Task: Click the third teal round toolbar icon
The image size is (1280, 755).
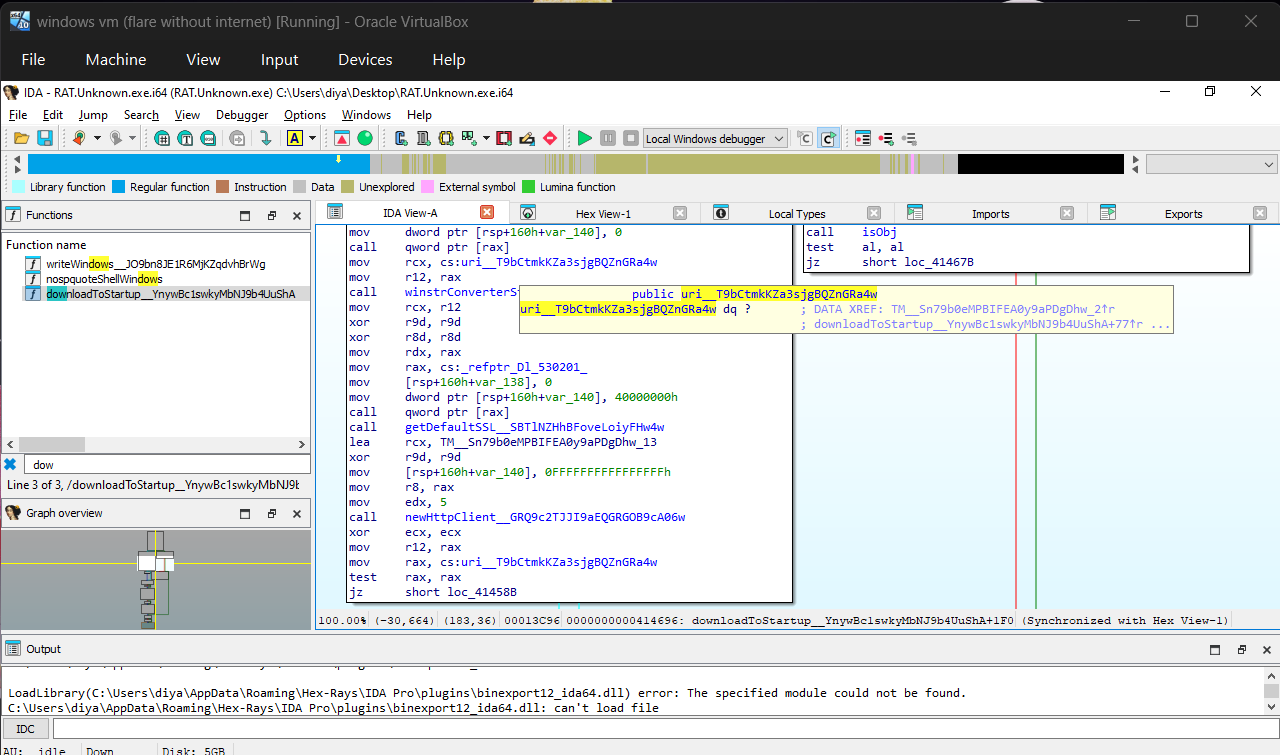Action: (x=209, y=138)
